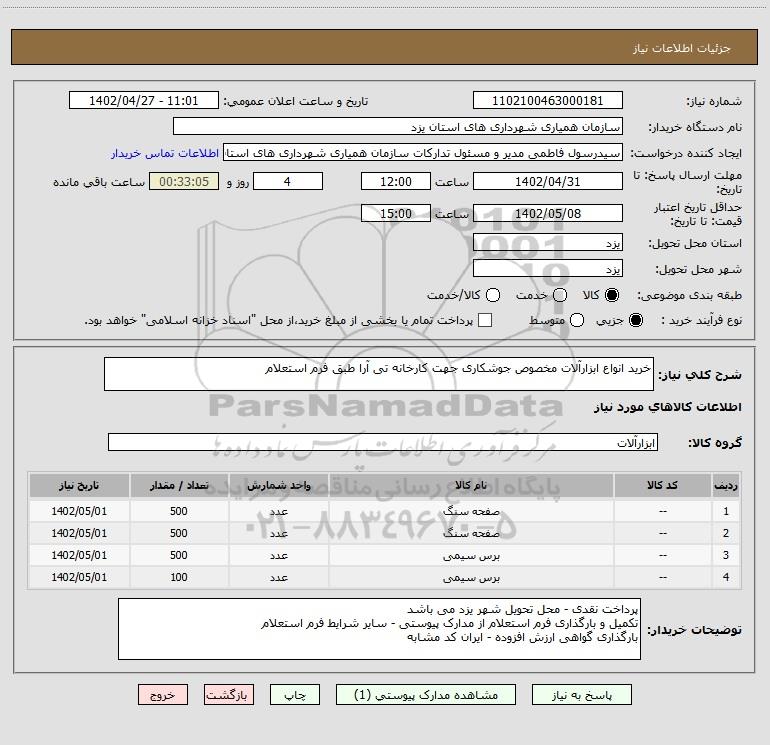770x745 pixels.
Task: Click the goods group field ابزارآلات
Action: (383, 442)
